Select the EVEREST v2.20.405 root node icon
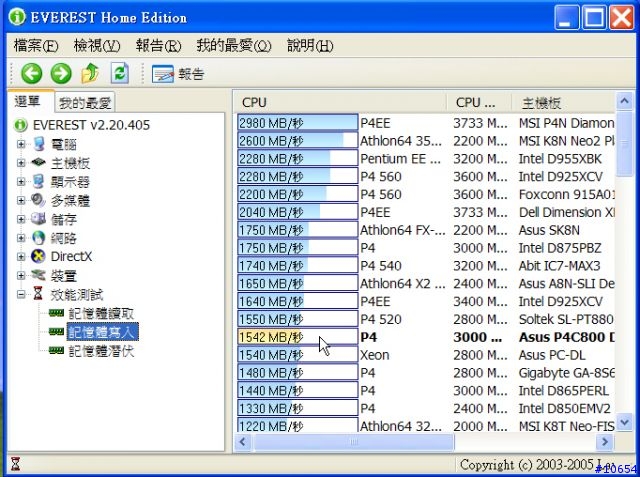The image size is (640, 477). click(x=21, y=125)
